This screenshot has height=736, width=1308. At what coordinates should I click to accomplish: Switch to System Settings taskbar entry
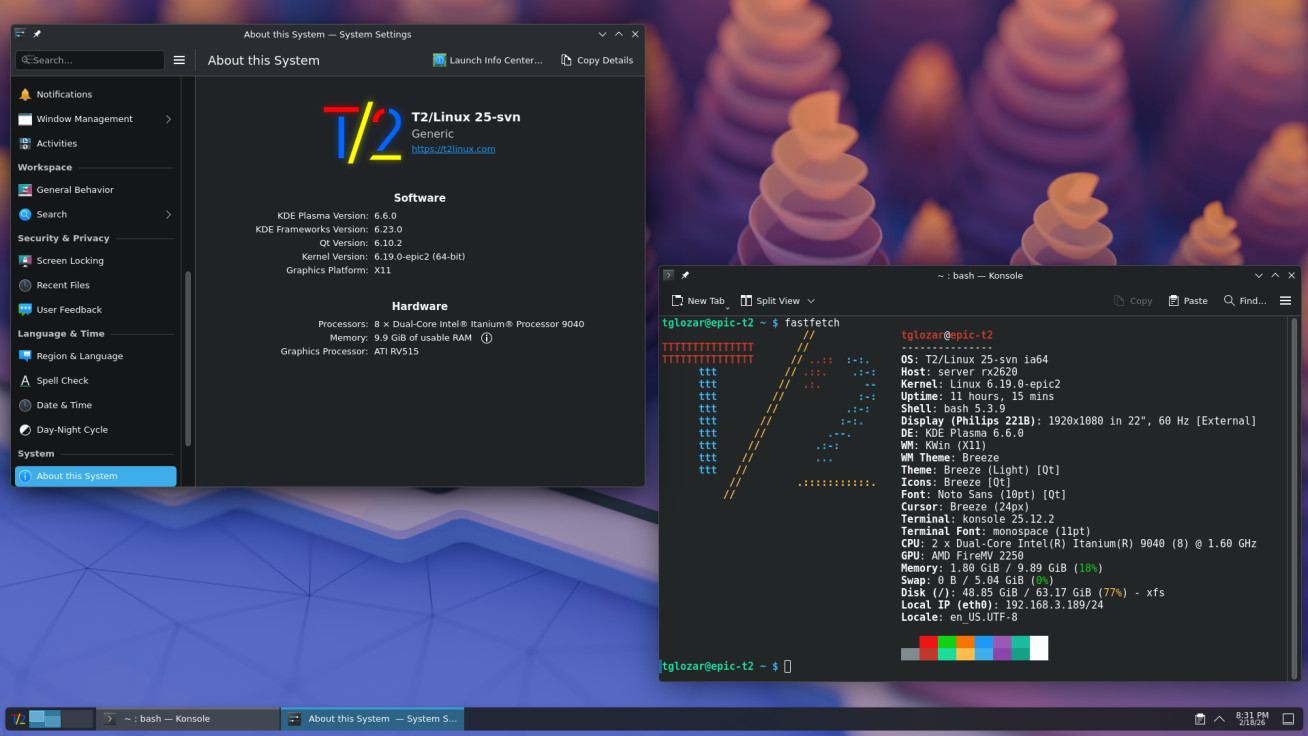click(372, 719)
